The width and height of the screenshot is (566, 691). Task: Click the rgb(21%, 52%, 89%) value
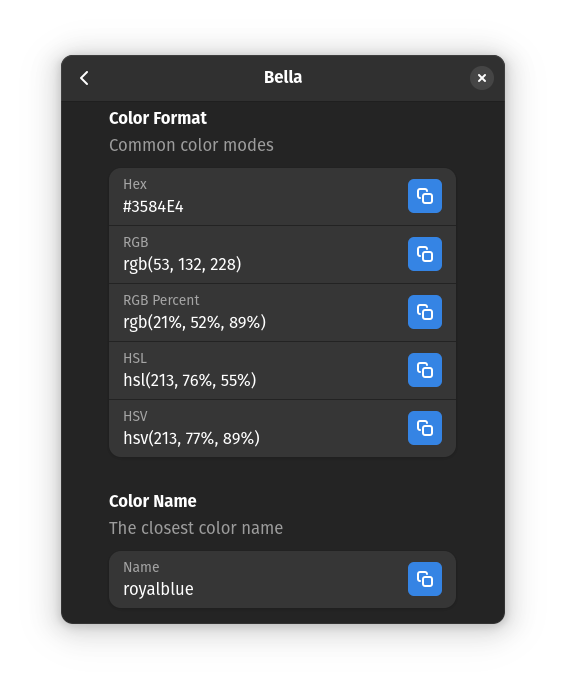194,323
